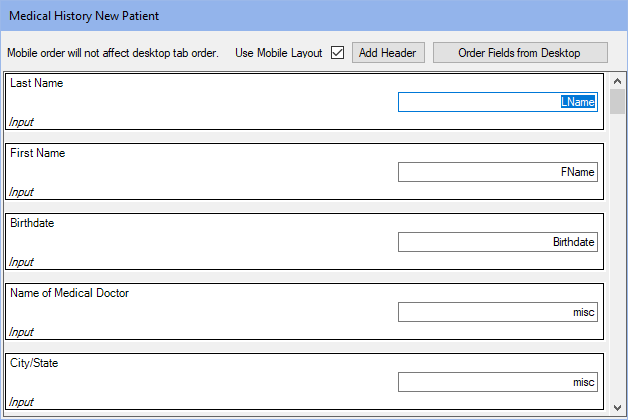The height and width of the screenshot is (420, 628).
Task: Click the Add Header button
Action: pyautogui.click(x=389, y=52)
